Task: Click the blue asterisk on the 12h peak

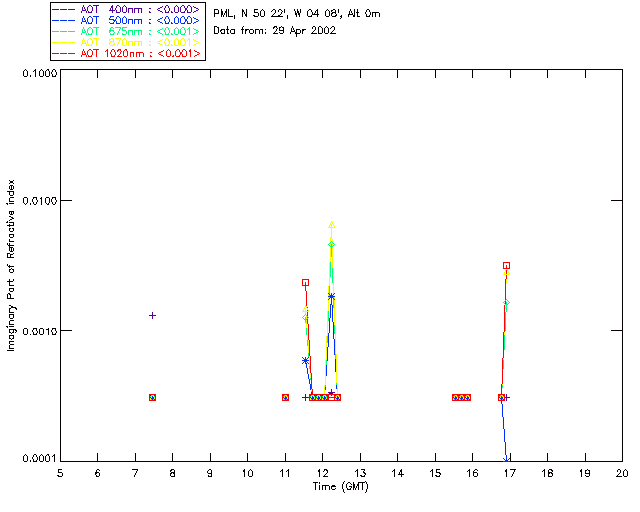Action: (332, 296)
